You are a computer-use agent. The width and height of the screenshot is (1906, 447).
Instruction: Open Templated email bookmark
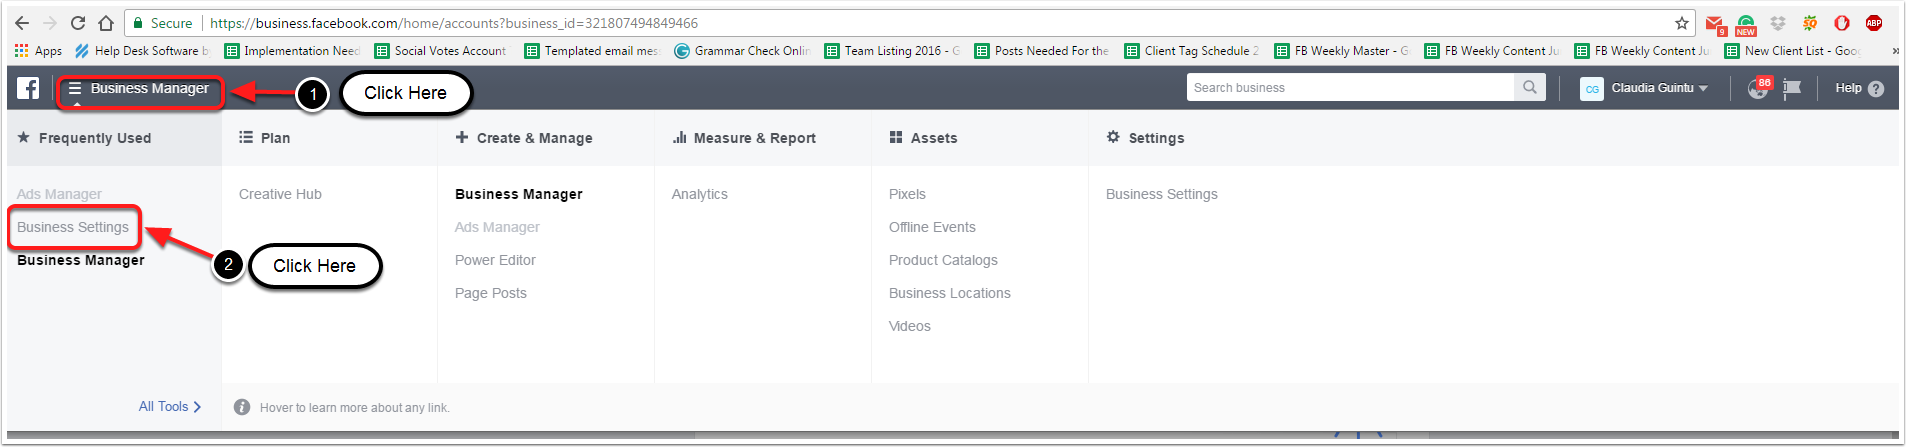[592, 51]
